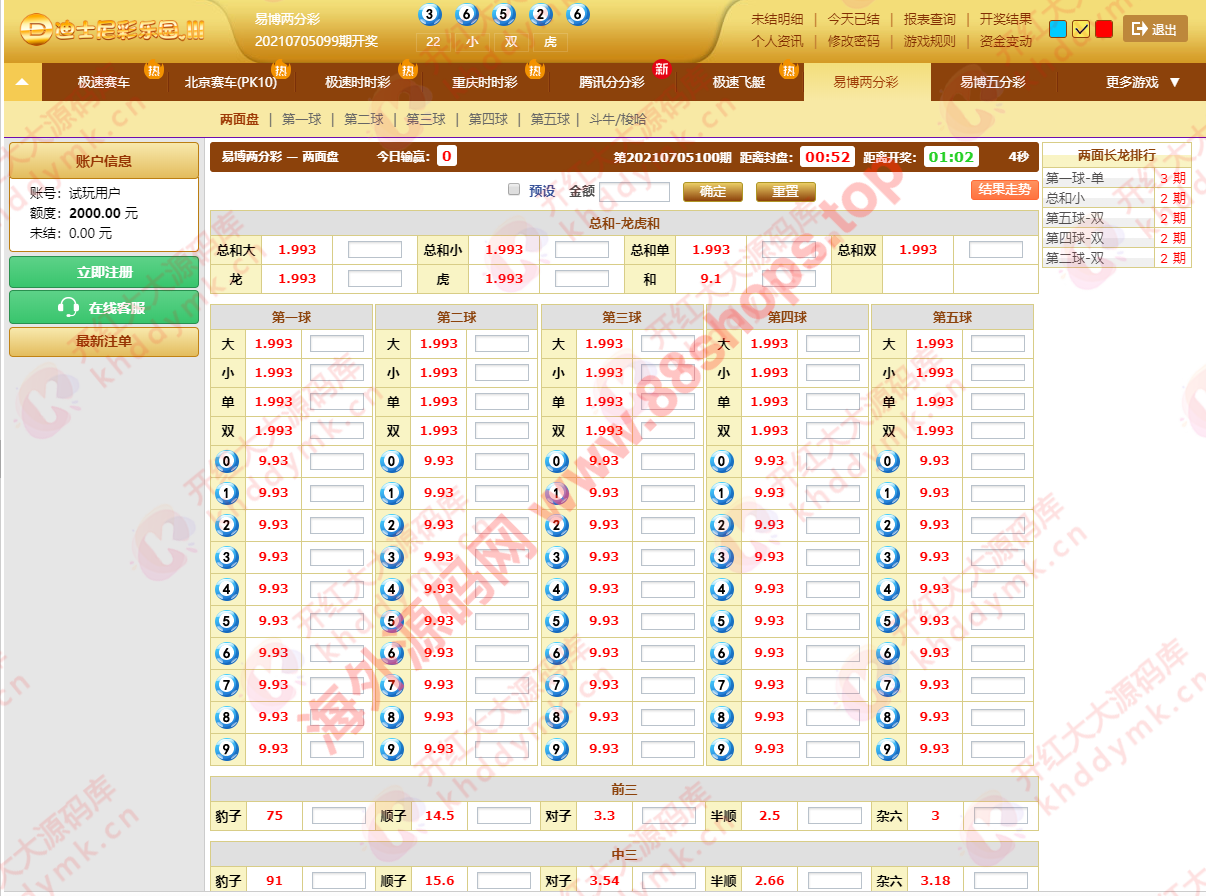Select ball number 7 under 第三球
This screenshot has width=1206, height=896.
(557, 685)
